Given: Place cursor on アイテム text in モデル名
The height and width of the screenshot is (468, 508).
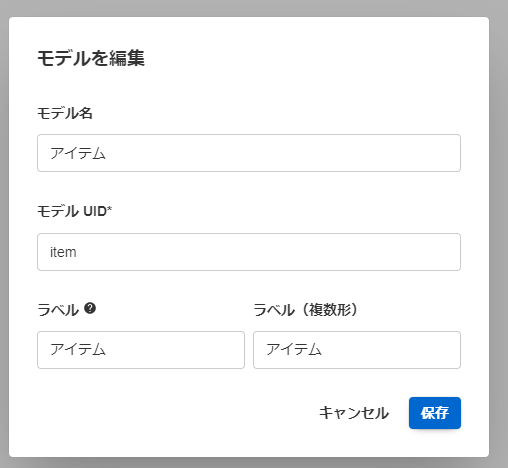Looking at the screenshot, I should (78, 153).
